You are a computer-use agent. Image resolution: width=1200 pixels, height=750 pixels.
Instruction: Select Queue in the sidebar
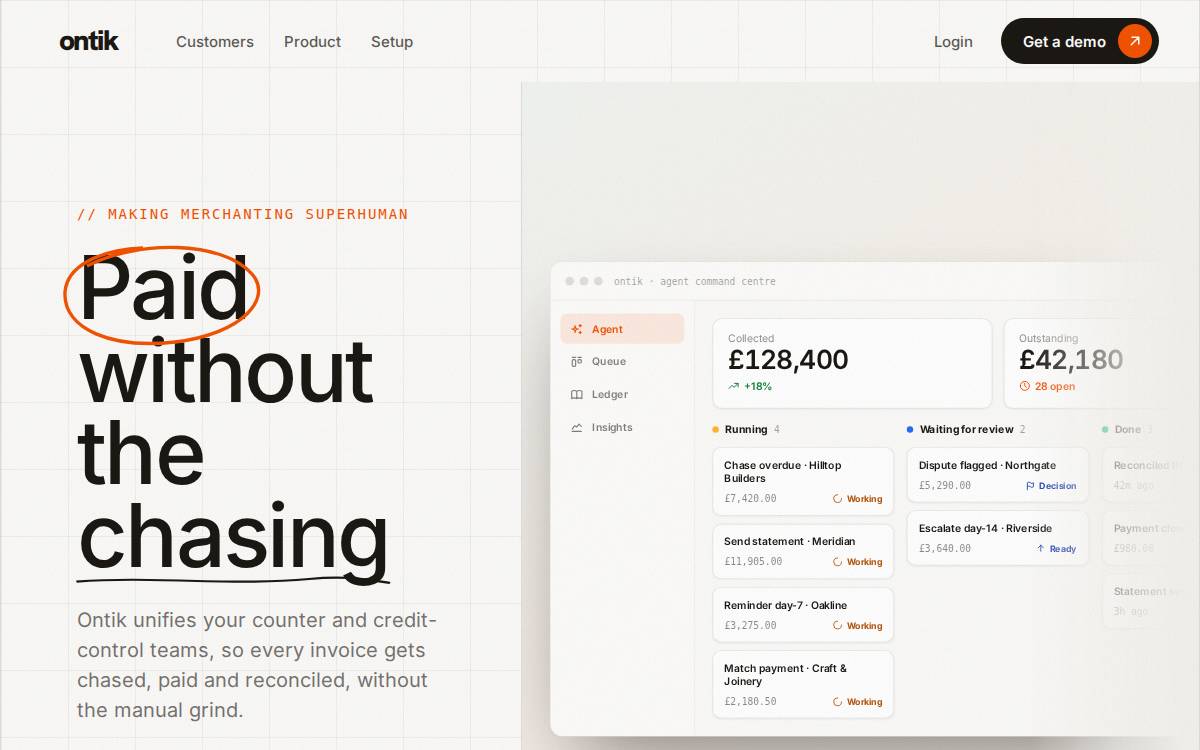point(622,362)
